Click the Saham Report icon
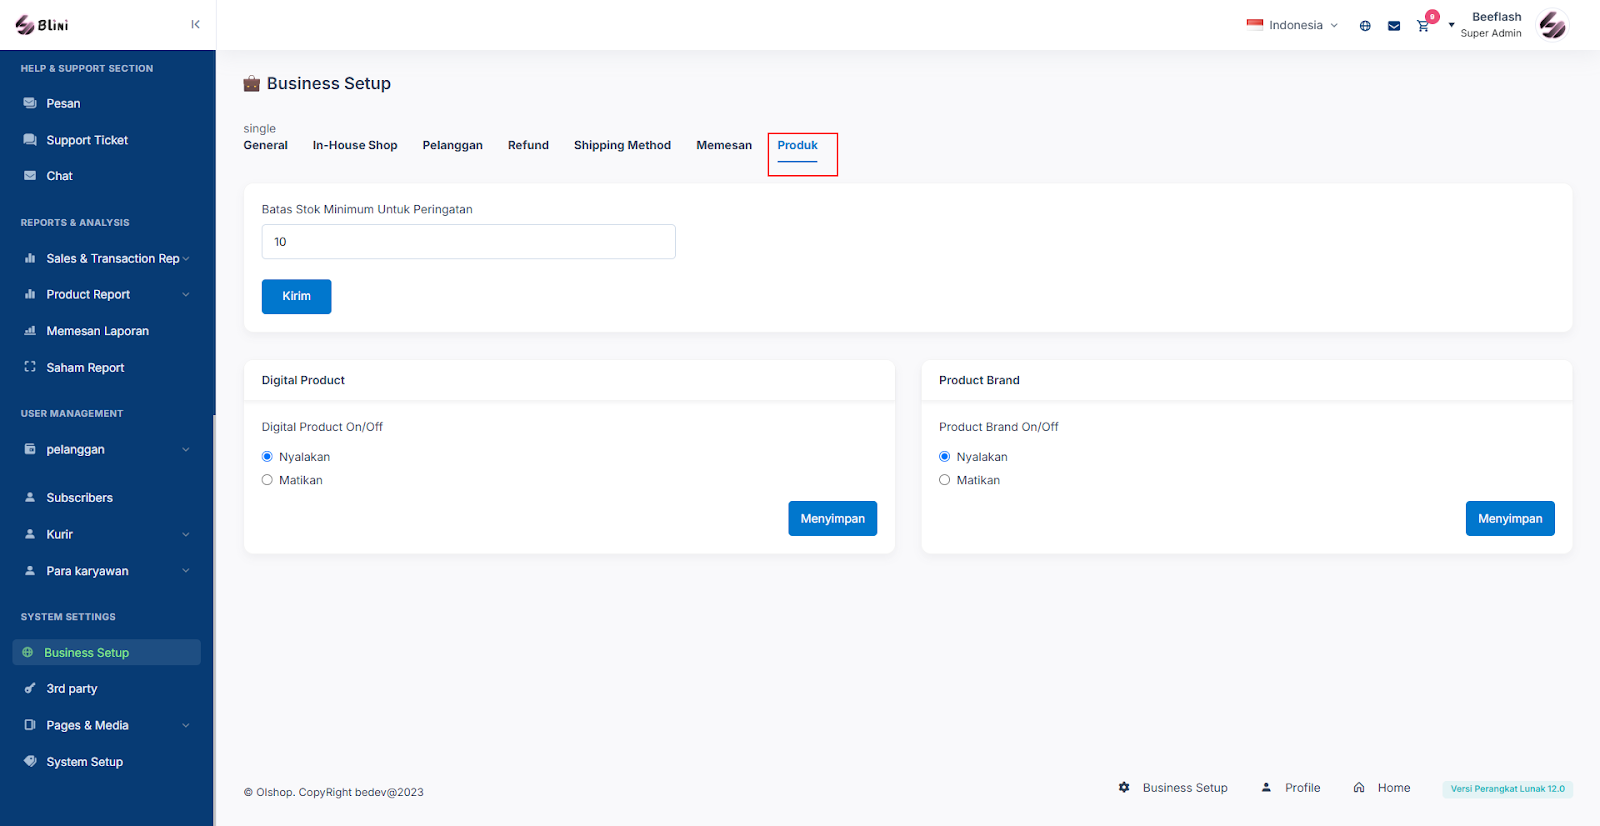 [30, 367]
